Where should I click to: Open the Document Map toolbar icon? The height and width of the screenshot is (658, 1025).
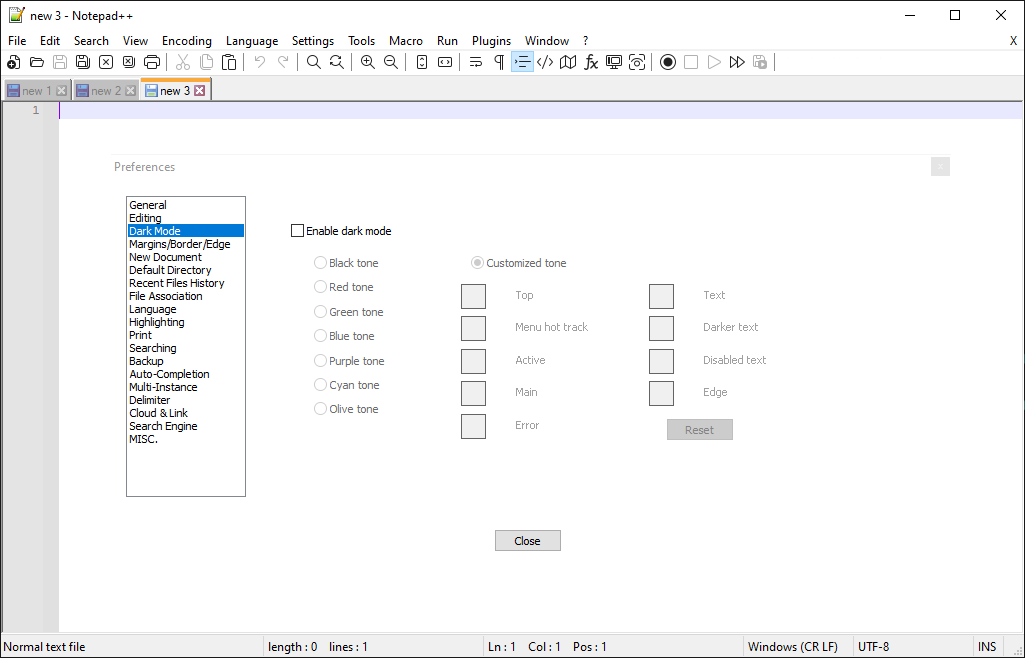click(x=568, y=62)
